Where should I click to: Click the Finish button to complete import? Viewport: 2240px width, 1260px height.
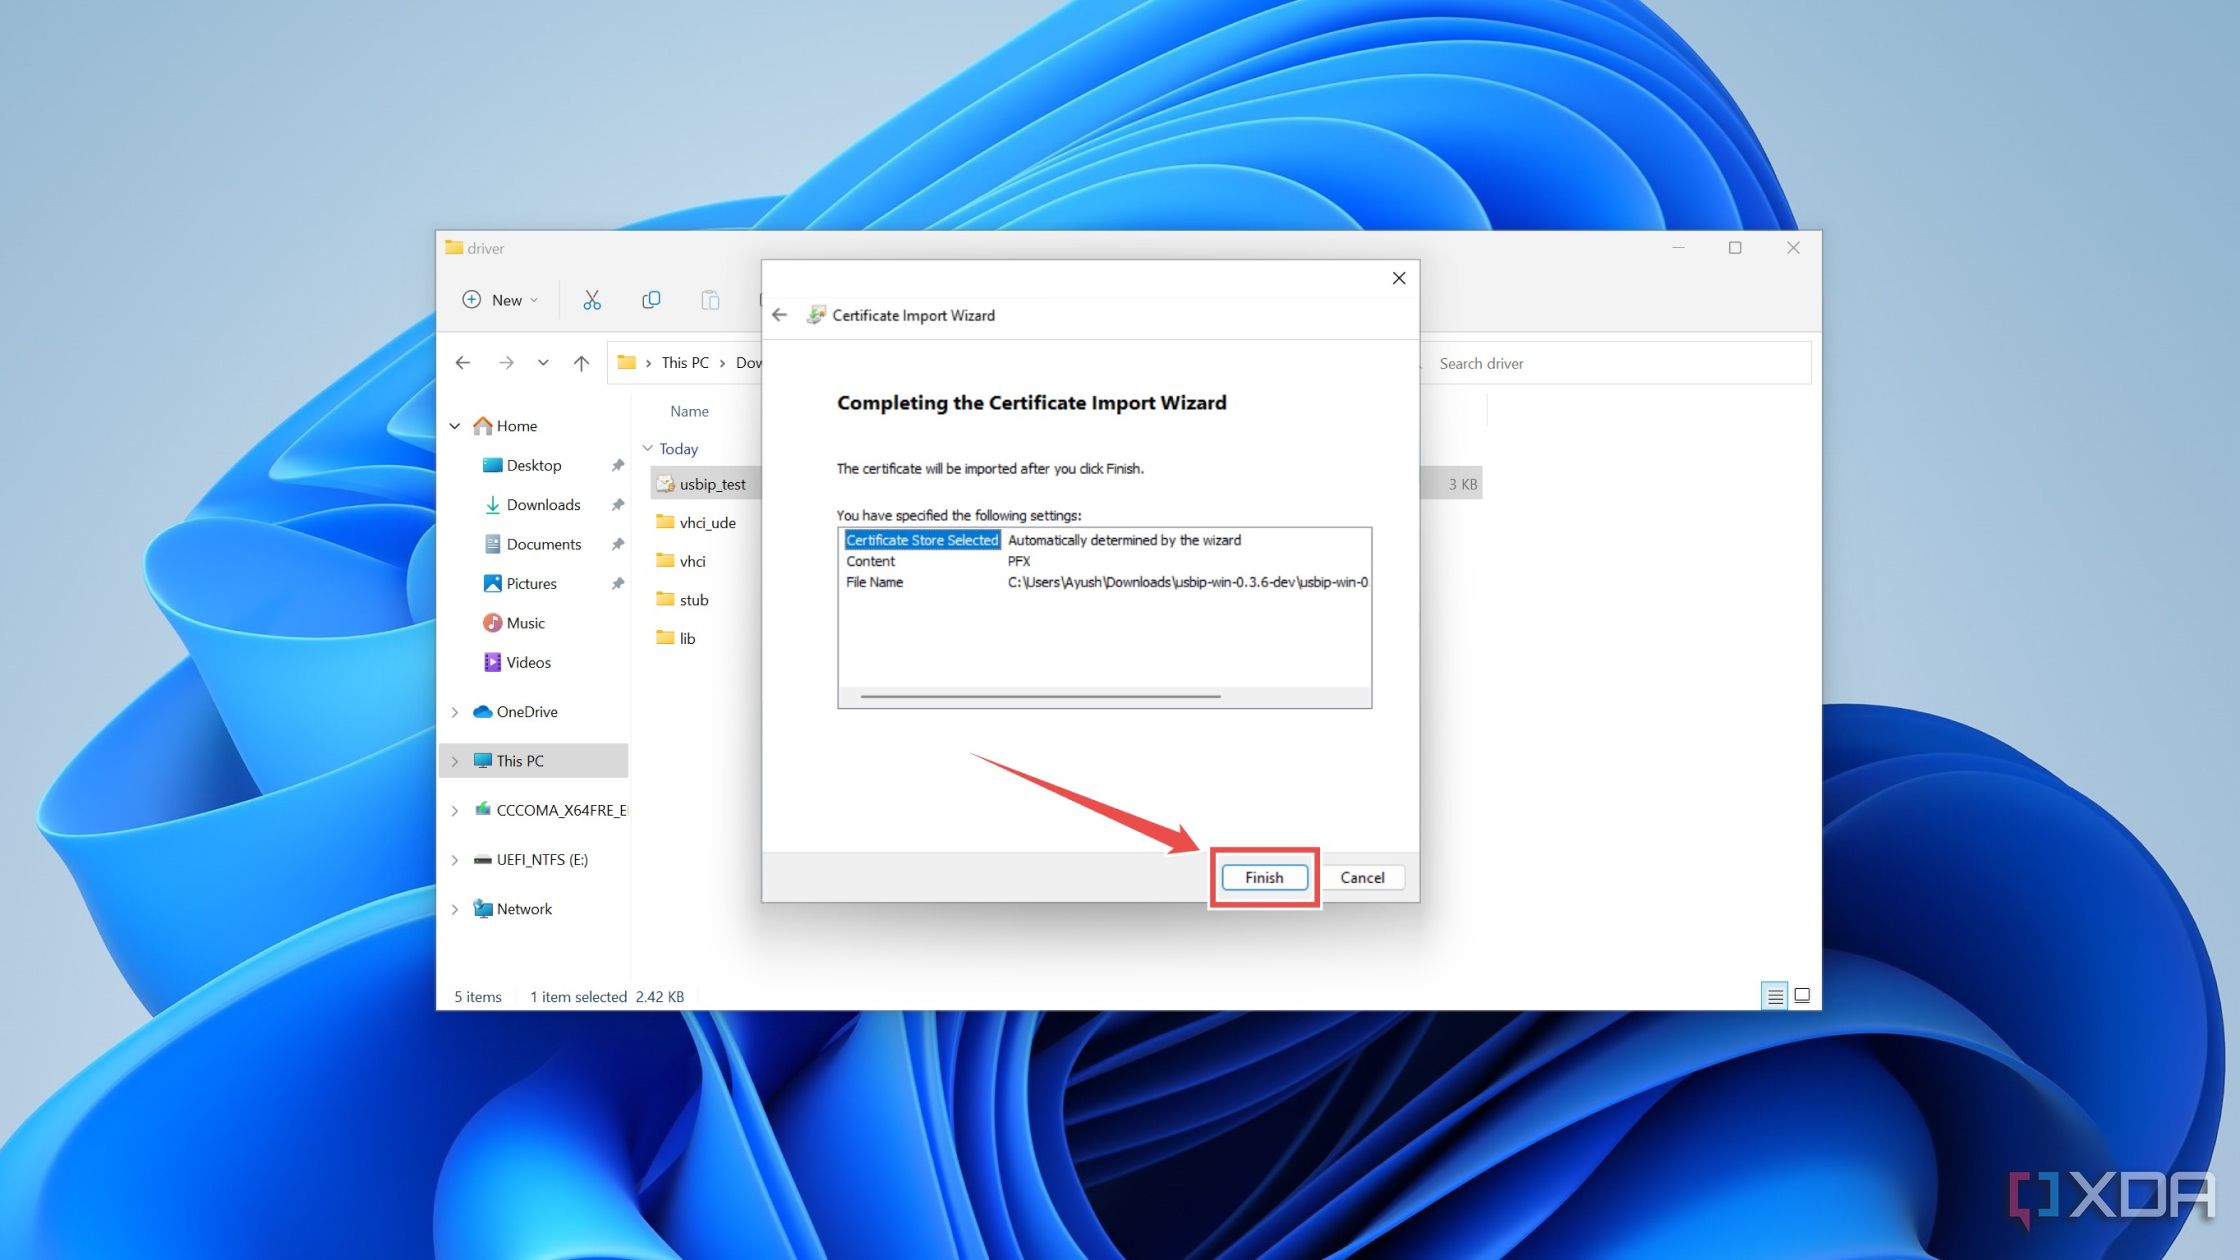tap(1263, 877)
